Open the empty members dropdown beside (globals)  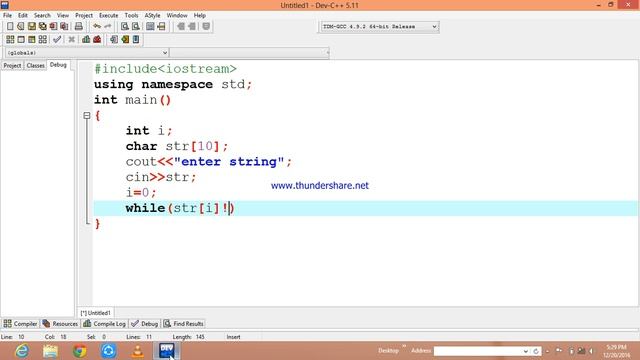click(327, 53)
